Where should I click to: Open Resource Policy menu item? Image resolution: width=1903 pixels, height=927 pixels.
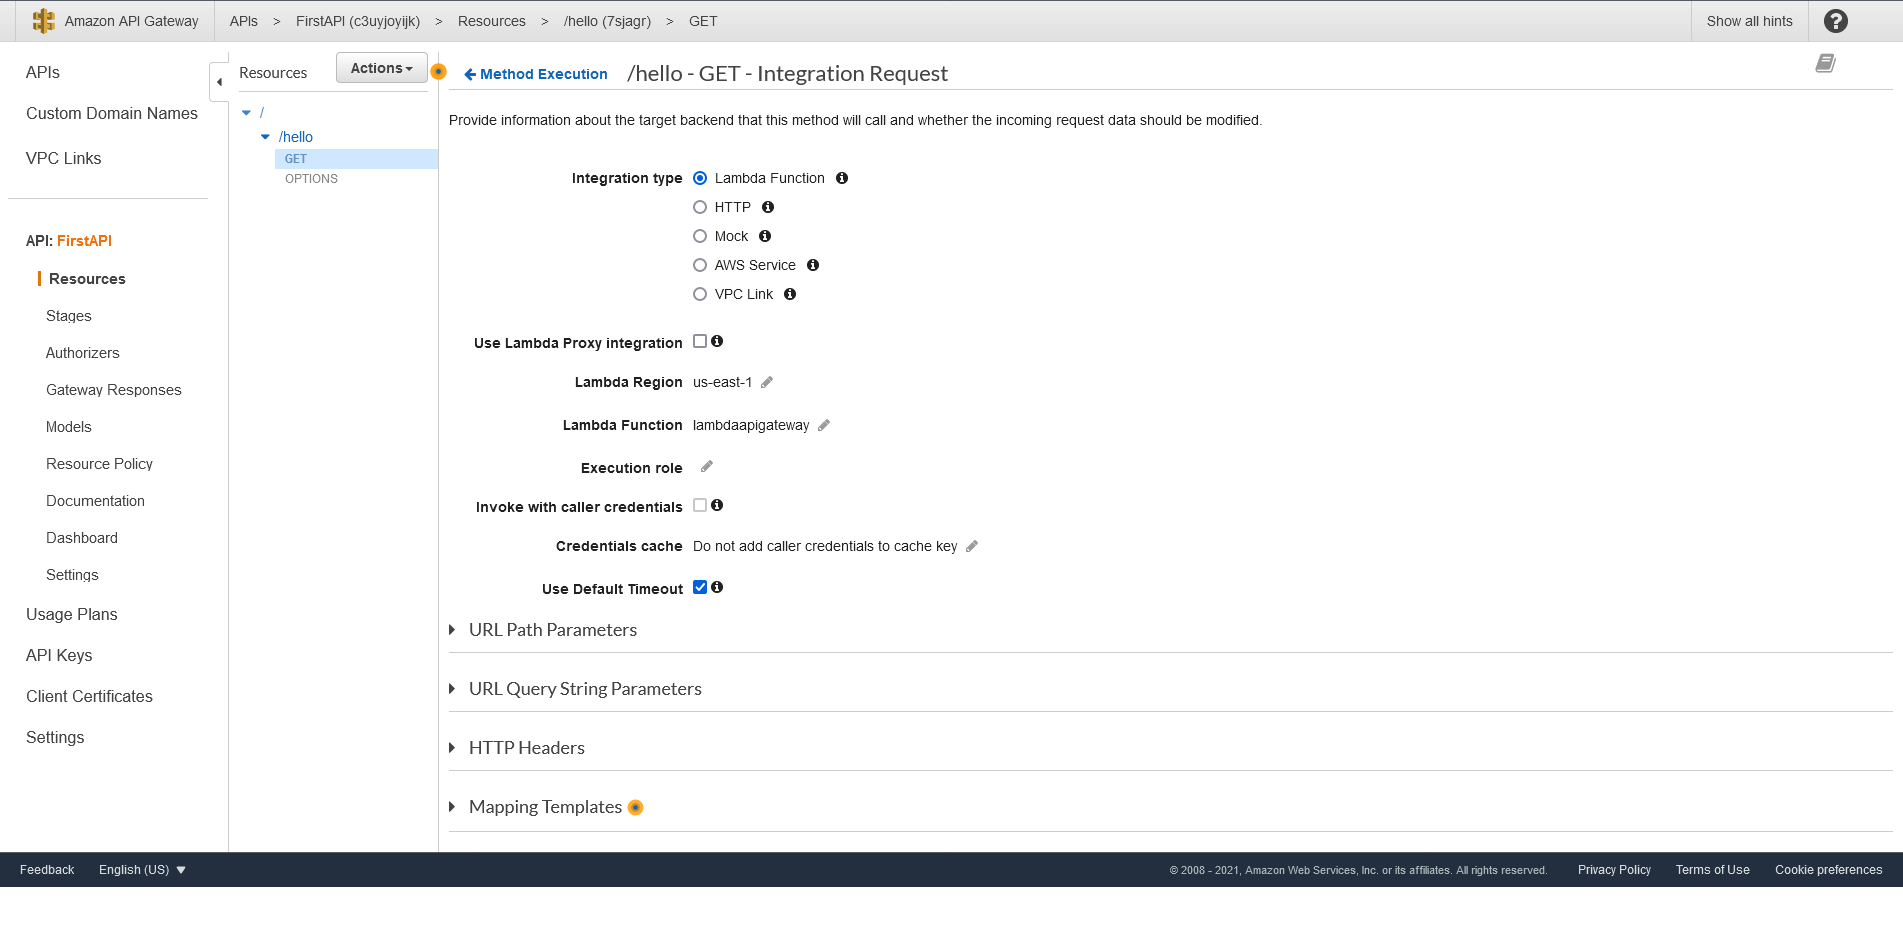99,464
